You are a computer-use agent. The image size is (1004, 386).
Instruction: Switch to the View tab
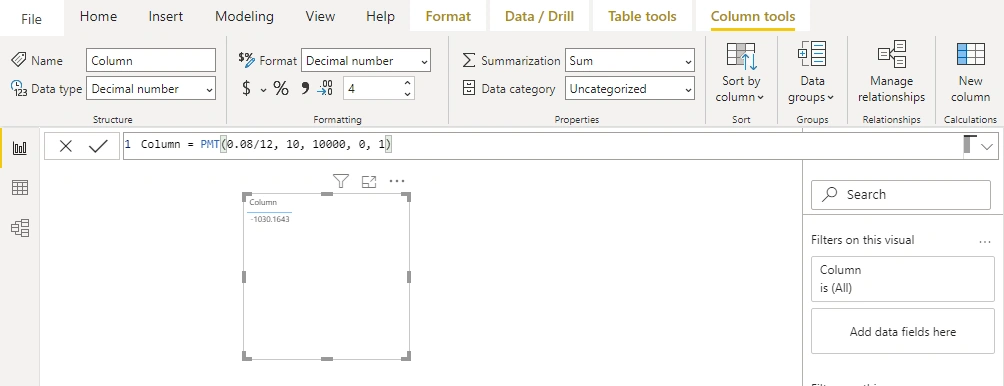(x=320, y=17)
